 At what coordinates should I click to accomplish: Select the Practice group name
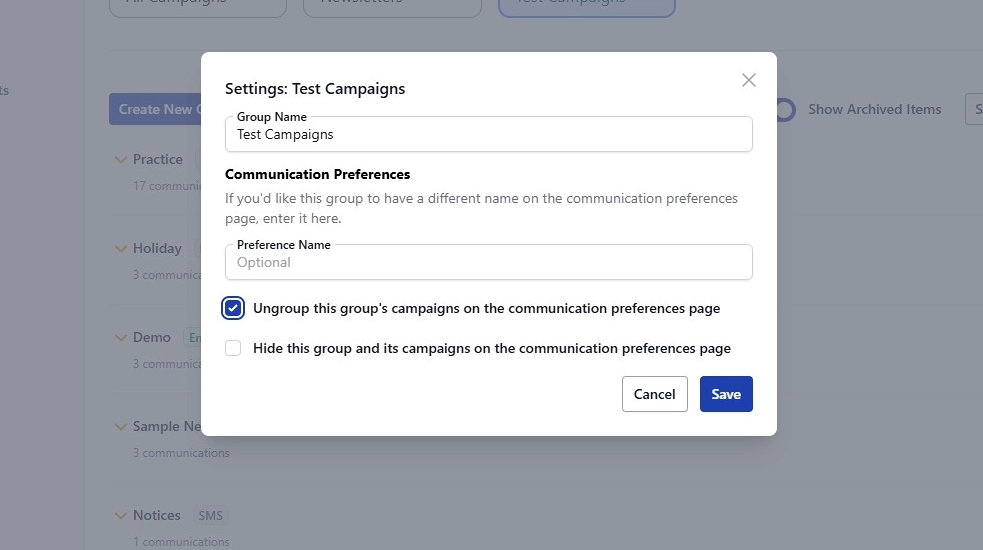158,159
